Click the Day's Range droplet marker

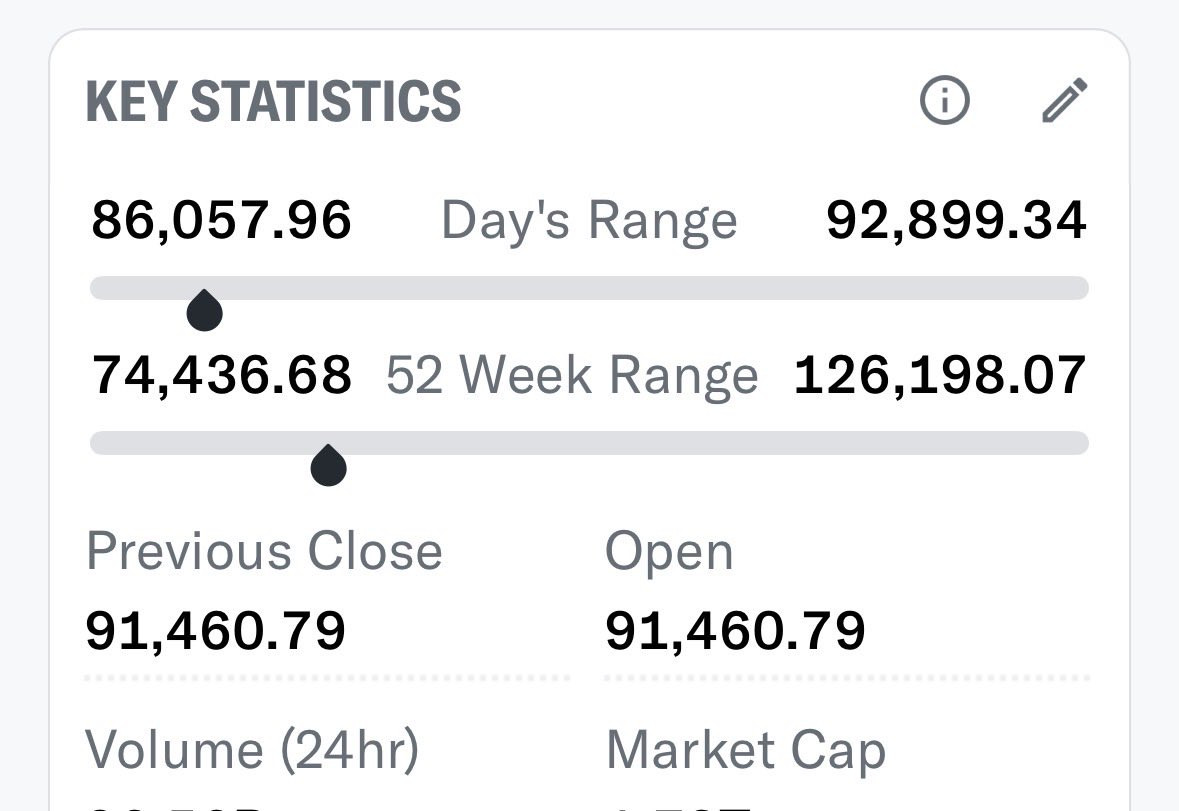[205, 311]
